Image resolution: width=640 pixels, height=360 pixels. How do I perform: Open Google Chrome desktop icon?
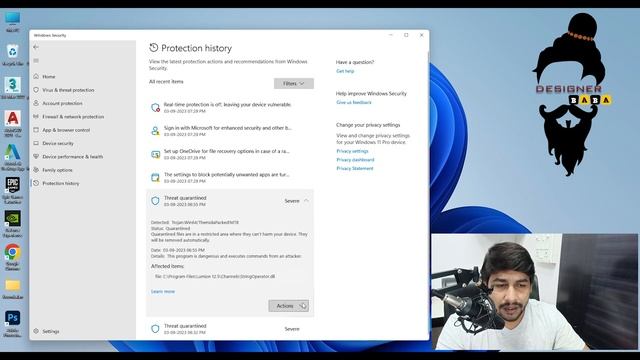point(12,257)
